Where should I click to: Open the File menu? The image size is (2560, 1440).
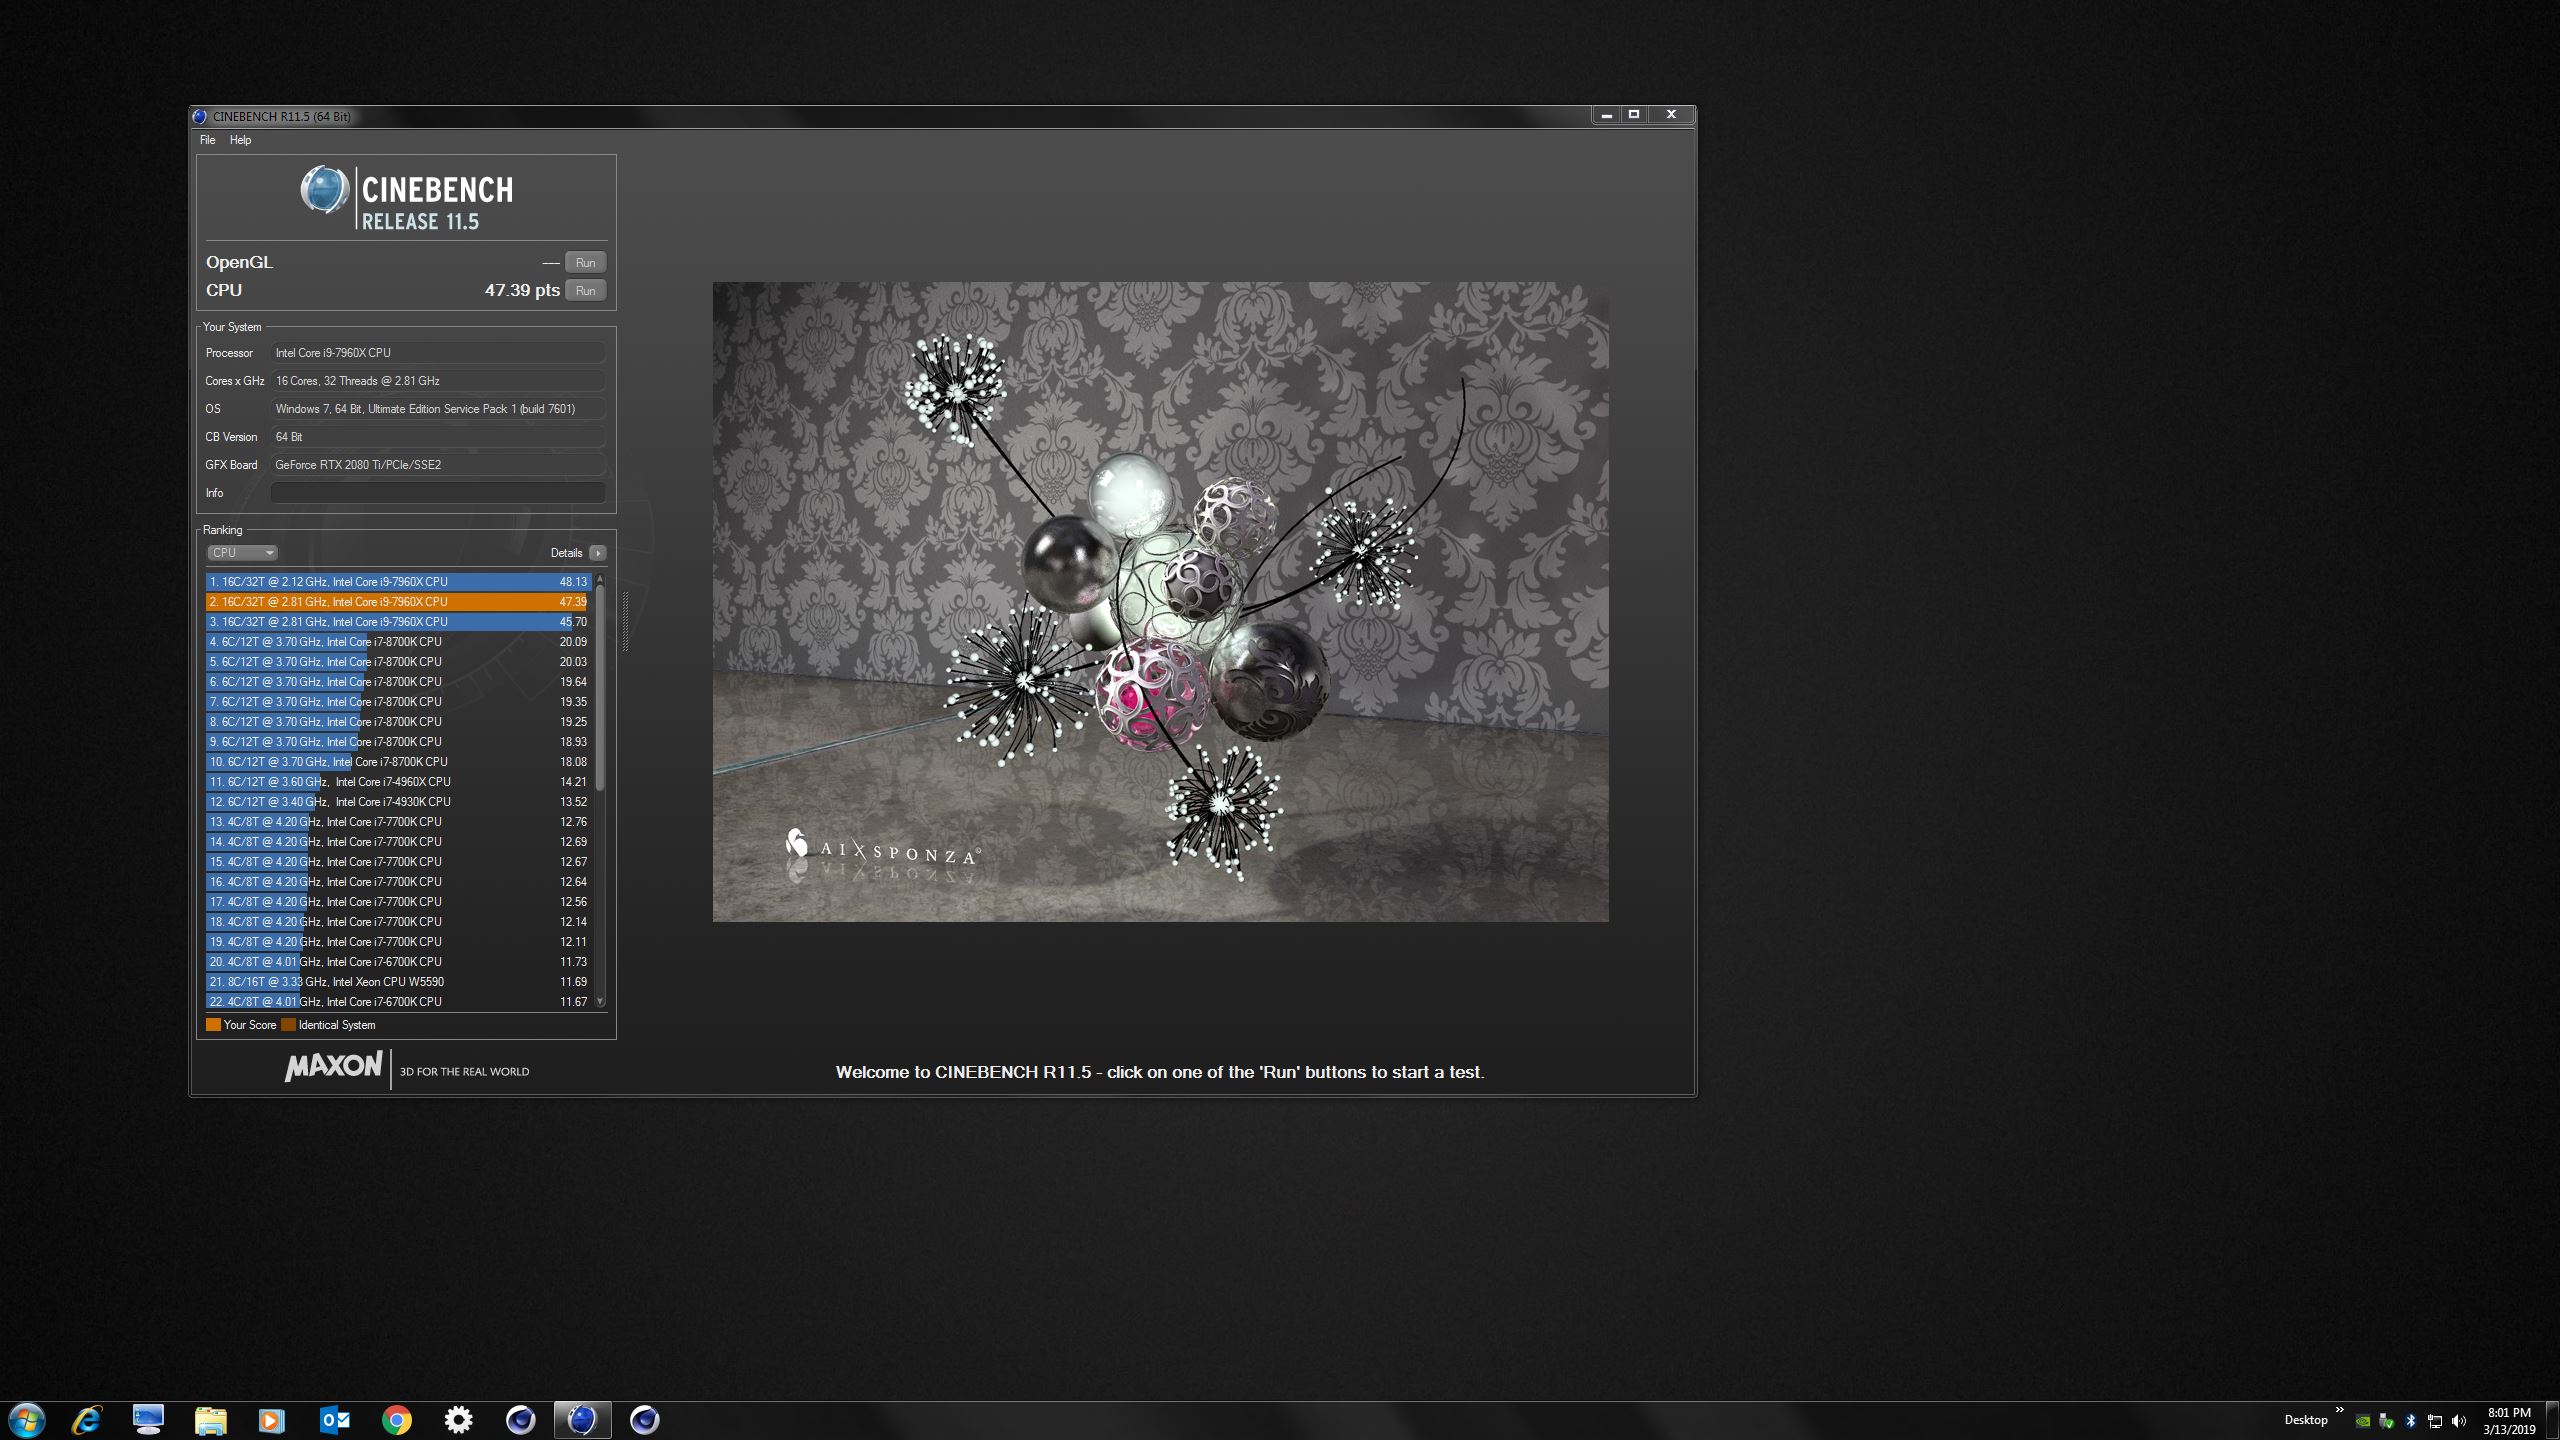207,140
